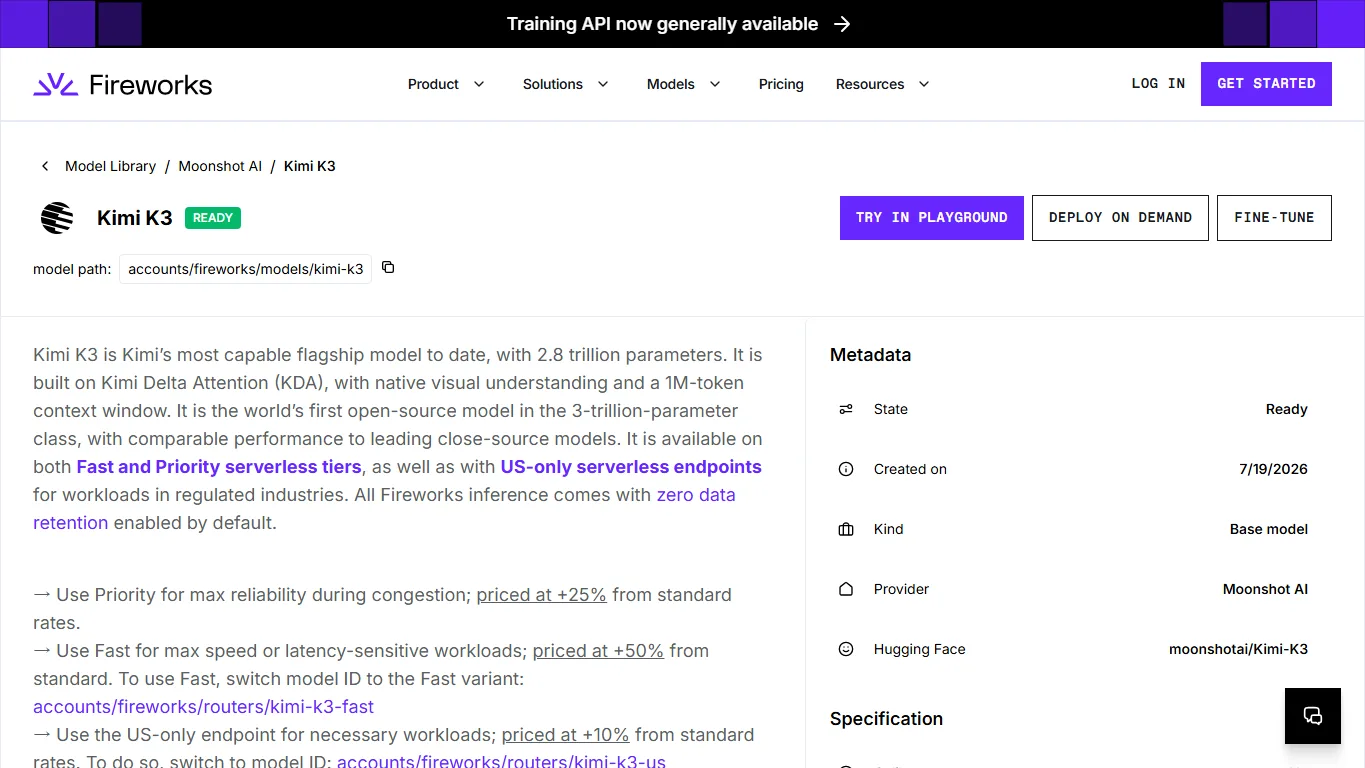Click the 'priced at +10%' link
The width and height of the screenshot is (1365, 768).
pyautogui.click(x=565, y=735)
